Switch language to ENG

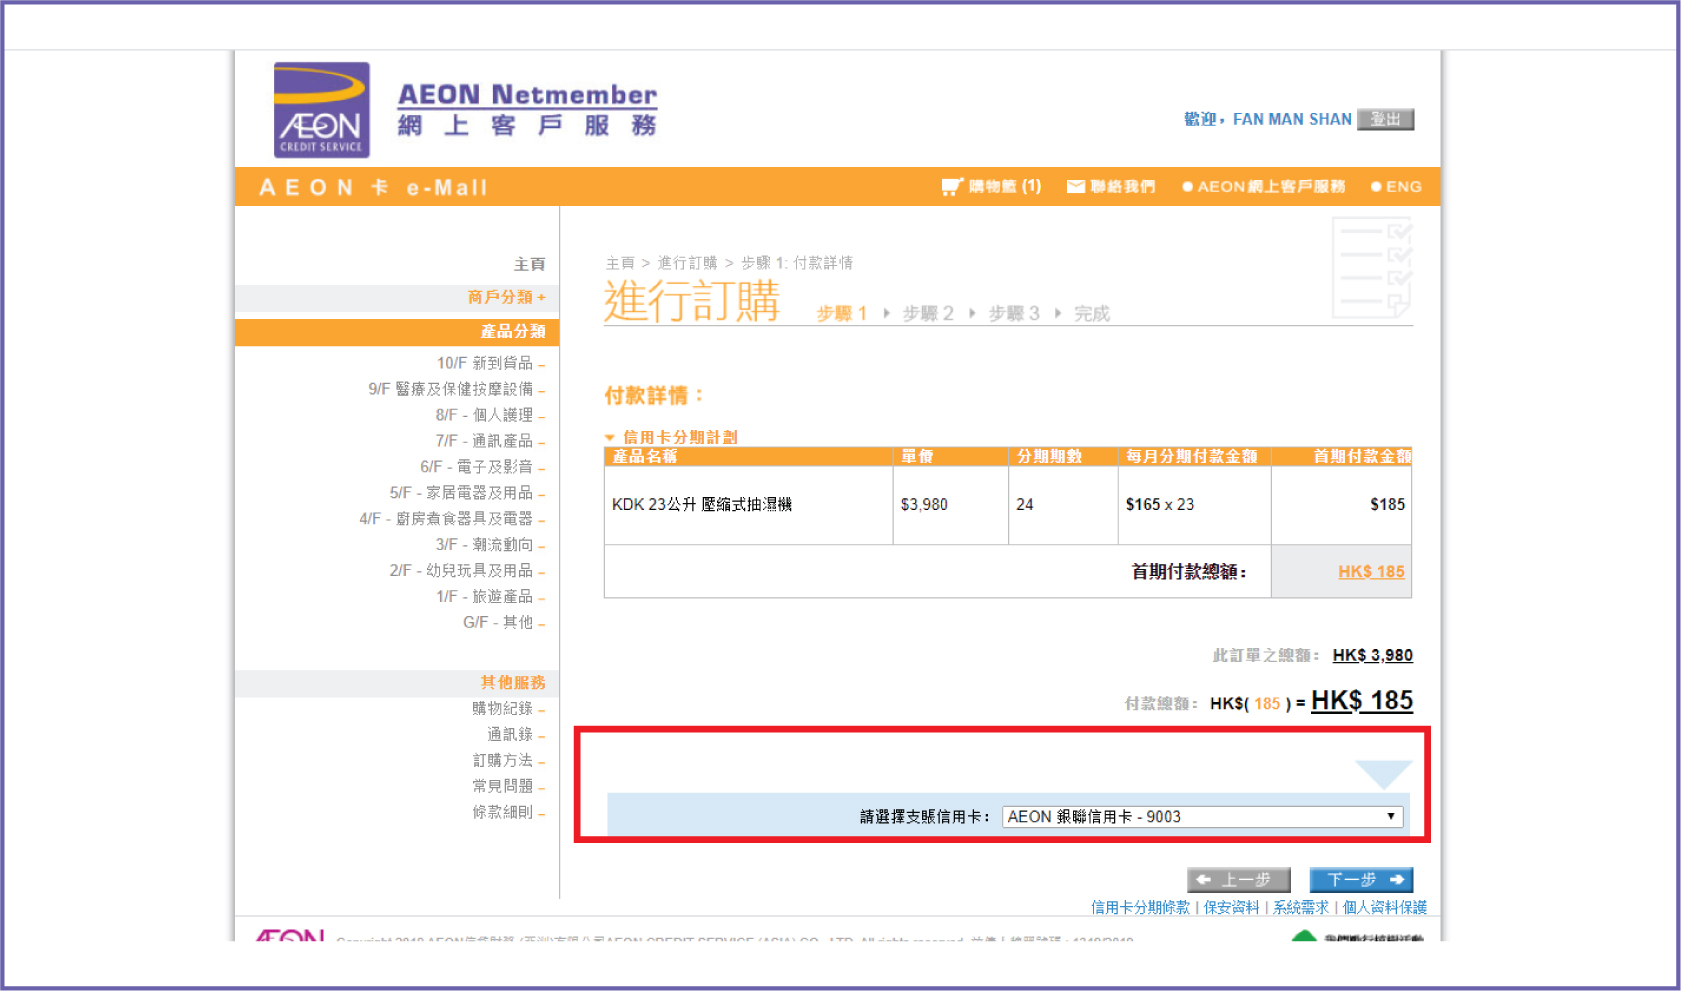point(1396,186)
